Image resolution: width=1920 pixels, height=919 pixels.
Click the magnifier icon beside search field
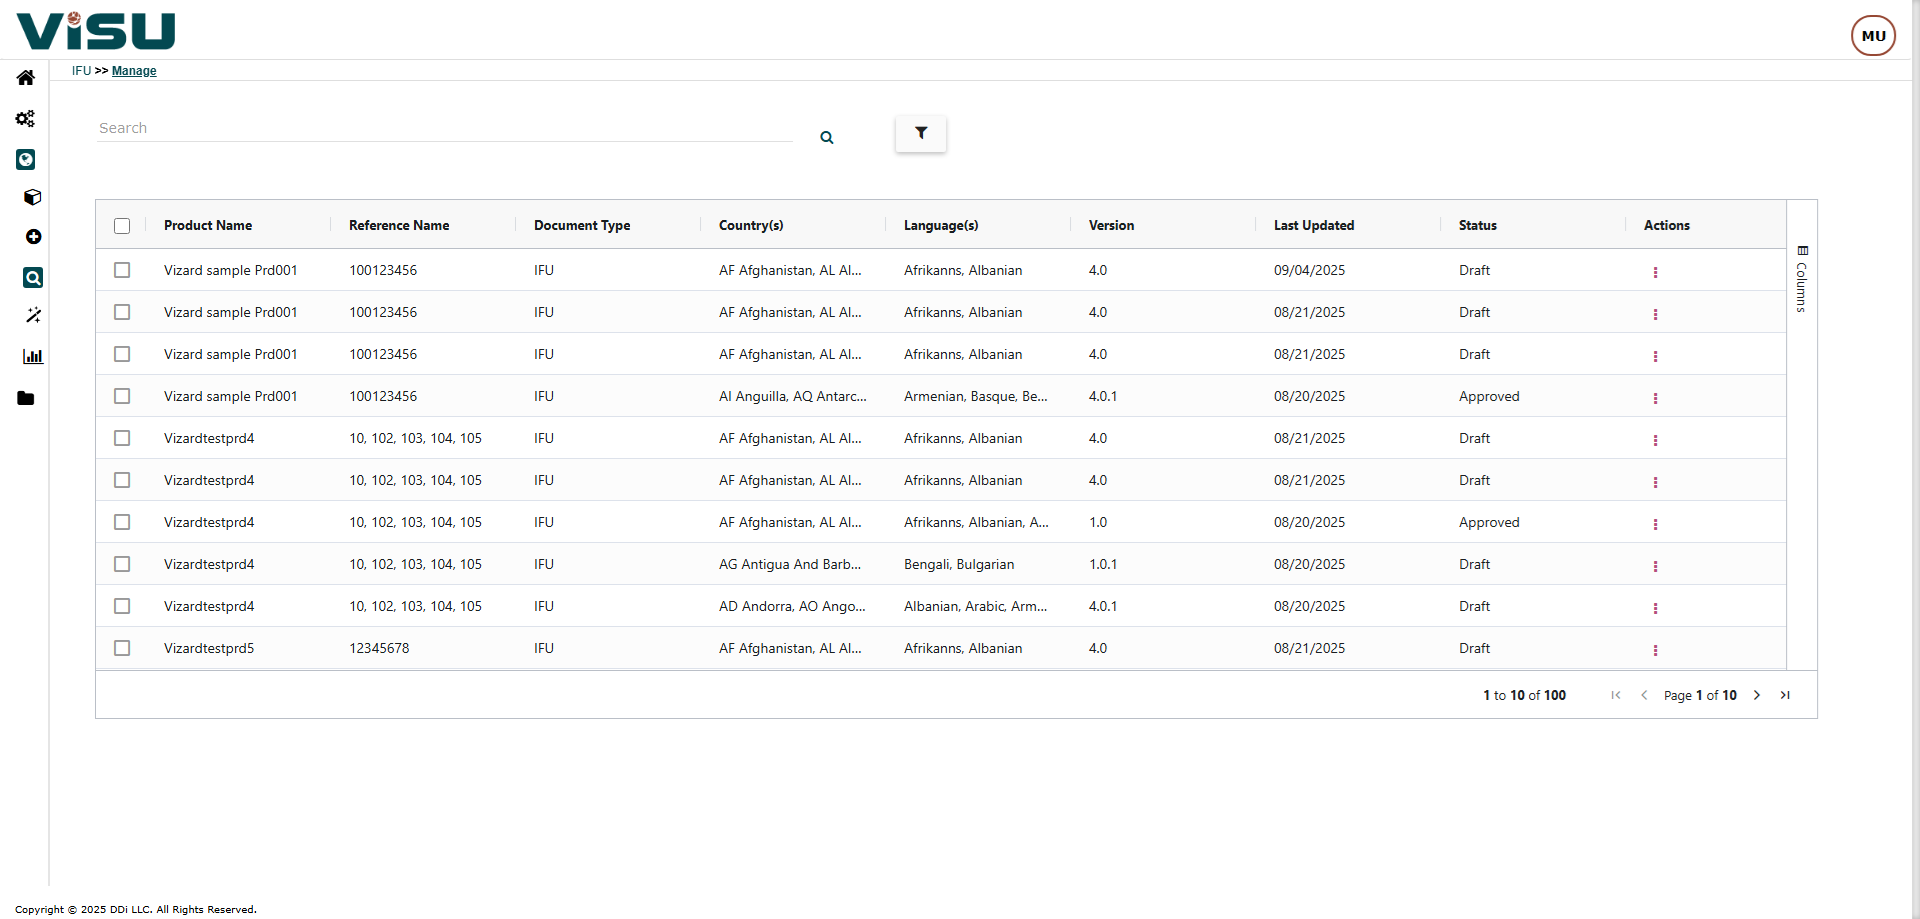click(x=827, y=138)
